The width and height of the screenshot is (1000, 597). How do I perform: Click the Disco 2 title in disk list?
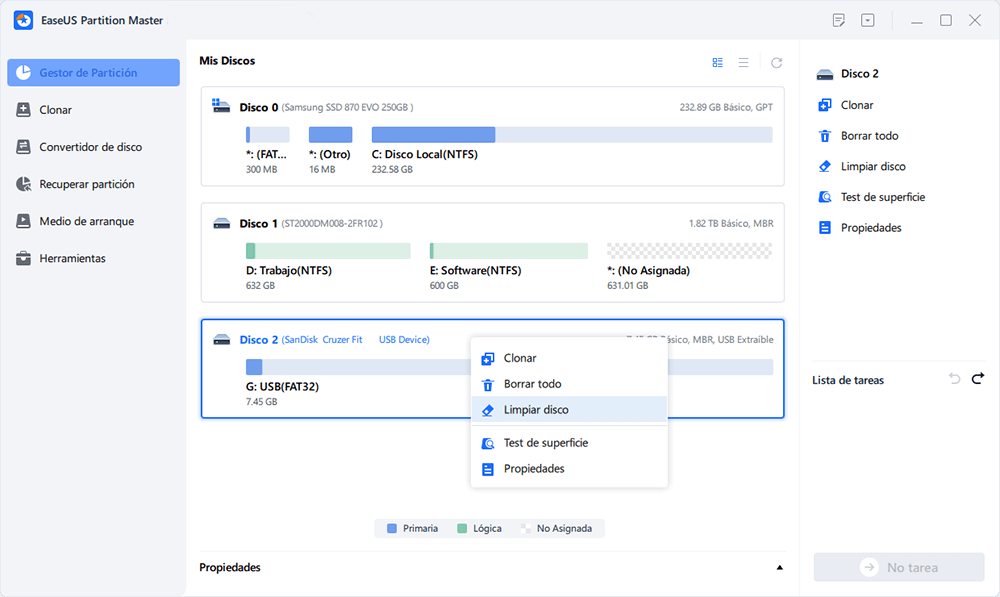[258, 339]
